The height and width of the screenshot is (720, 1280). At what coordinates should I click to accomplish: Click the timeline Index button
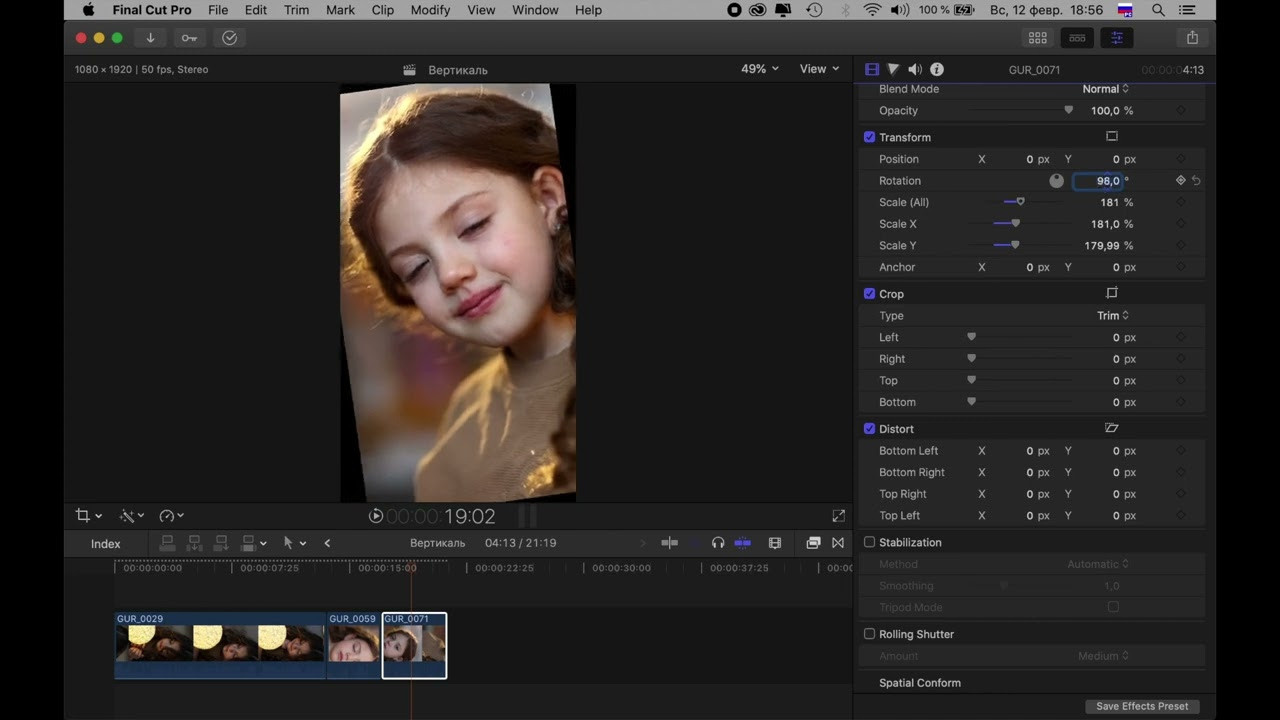(x=105, y=544)
